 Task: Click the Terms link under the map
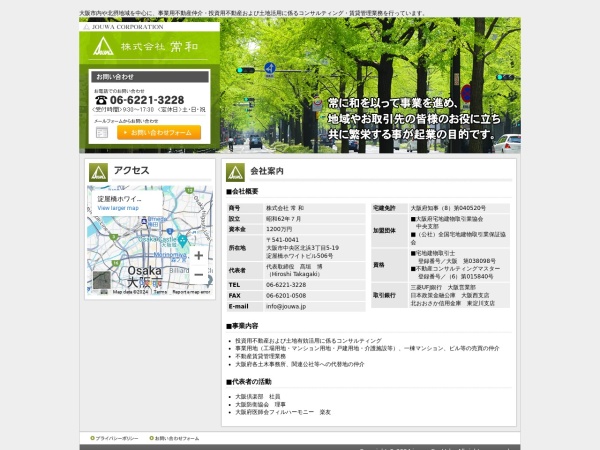click(x=160, y=292)
